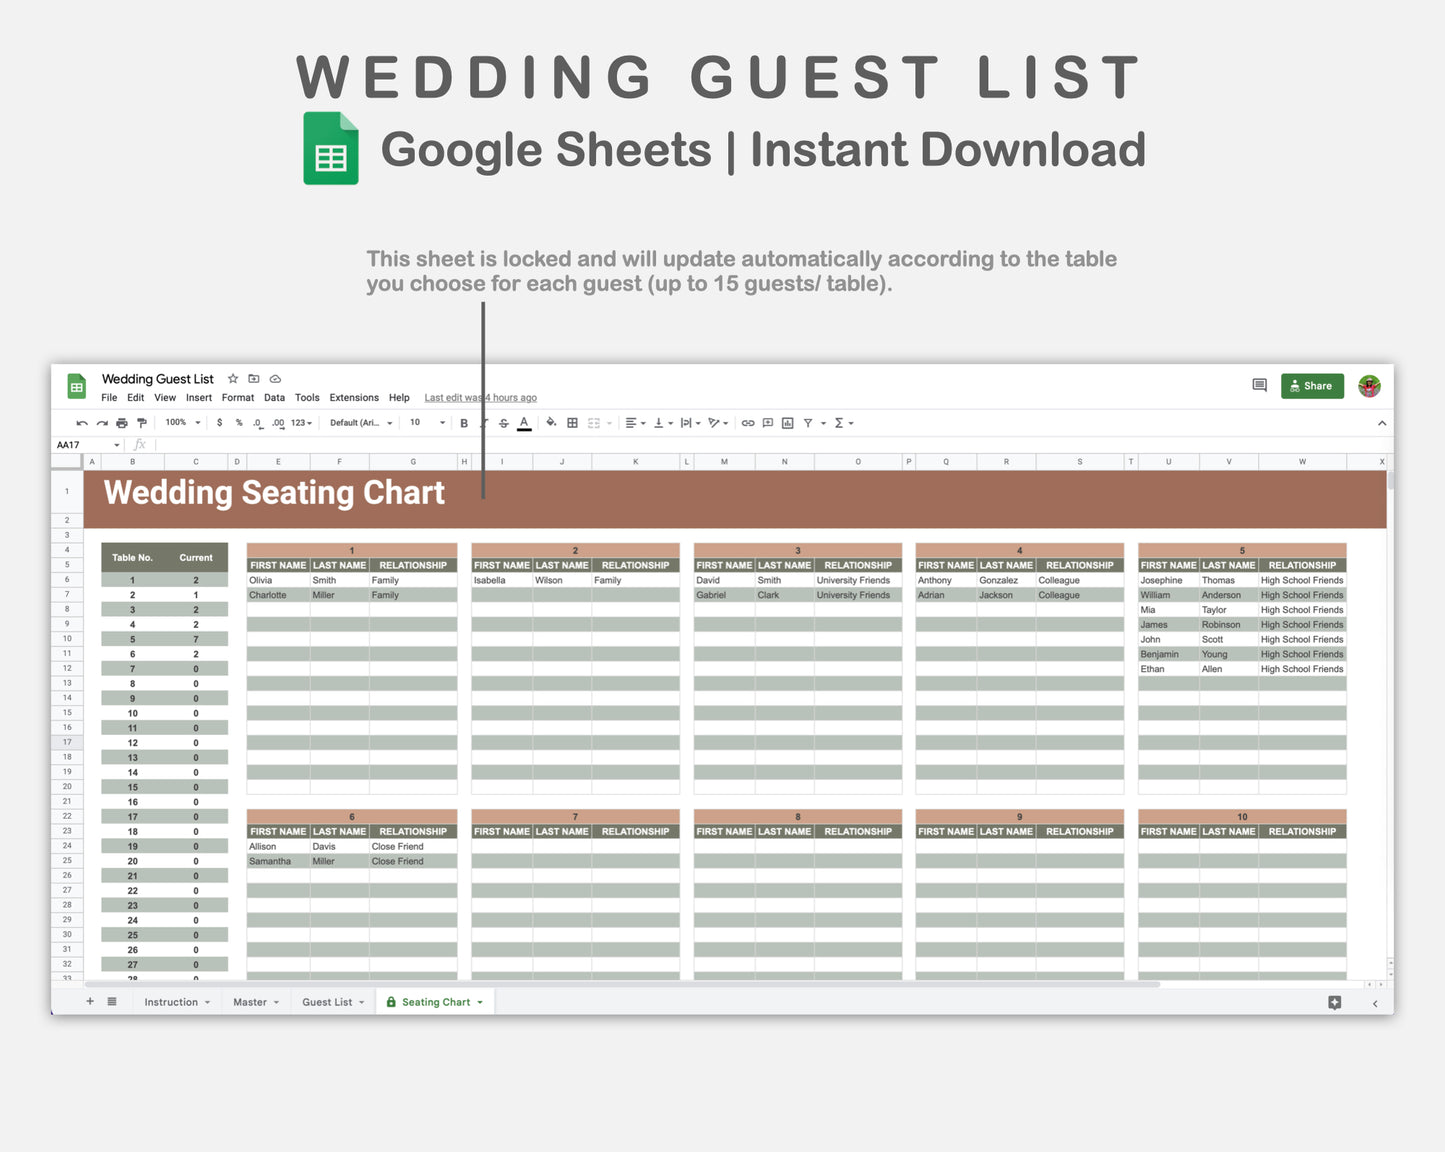Open version history via 'Last edit was 4 hours ago'

point(480,397)
